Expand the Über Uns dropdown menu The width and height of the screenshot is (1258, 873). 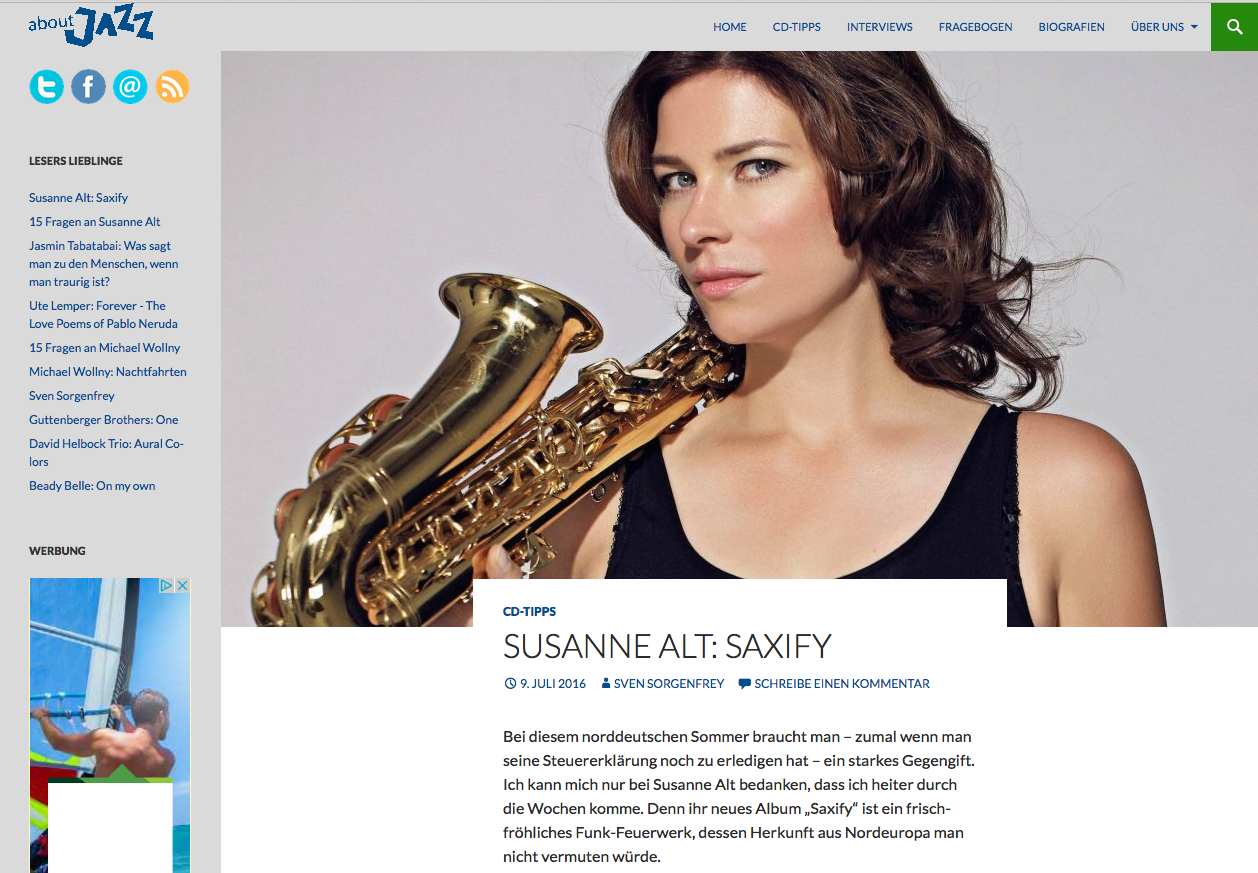(1164, 27)
